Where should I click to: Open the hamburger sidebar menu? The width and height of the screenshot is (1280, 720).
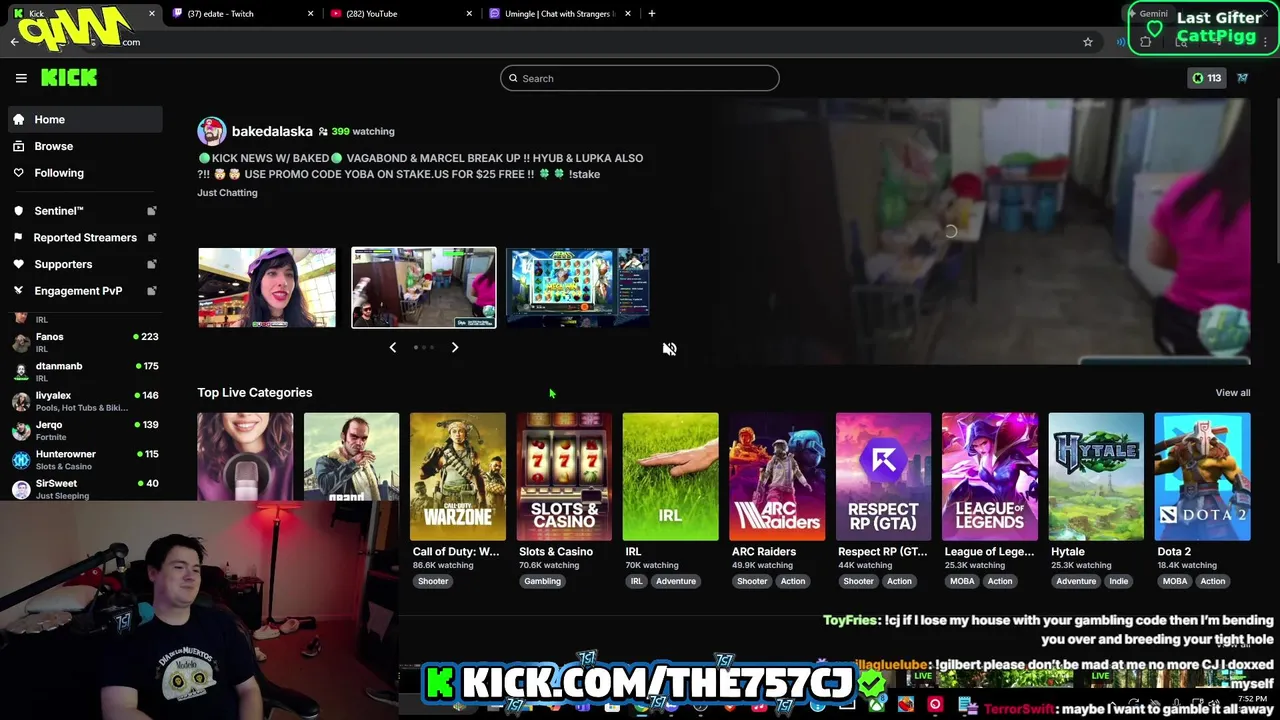(x=21, y=78)
